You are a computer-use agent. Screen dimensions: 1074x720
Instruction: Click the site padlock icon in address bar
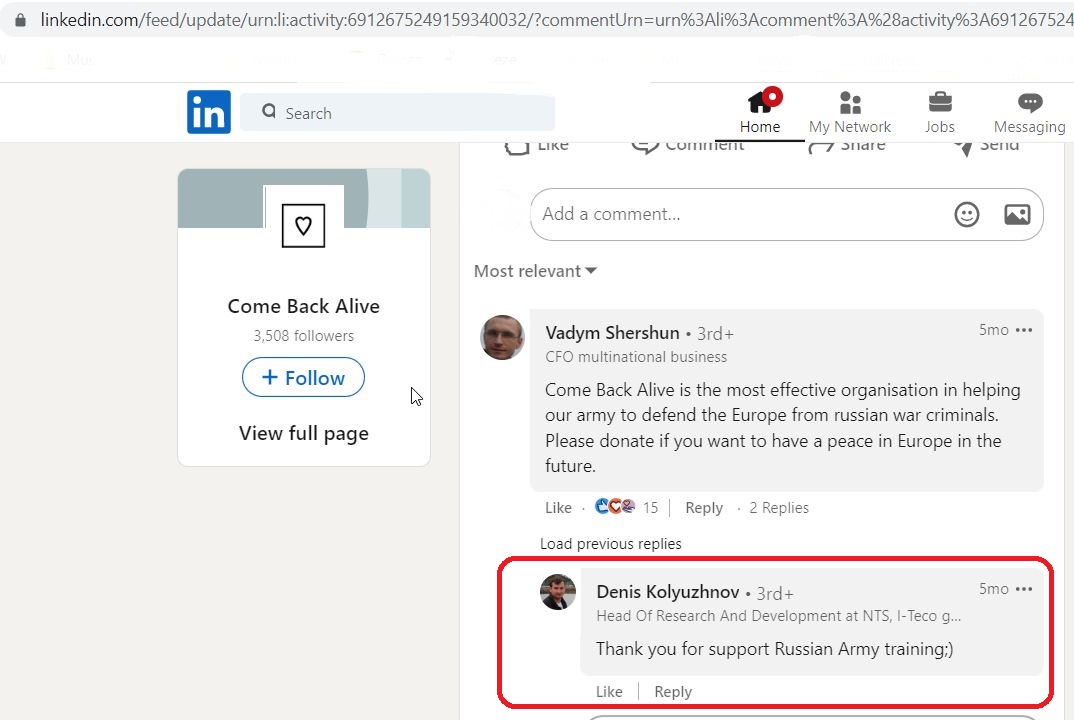click(21, 20)
